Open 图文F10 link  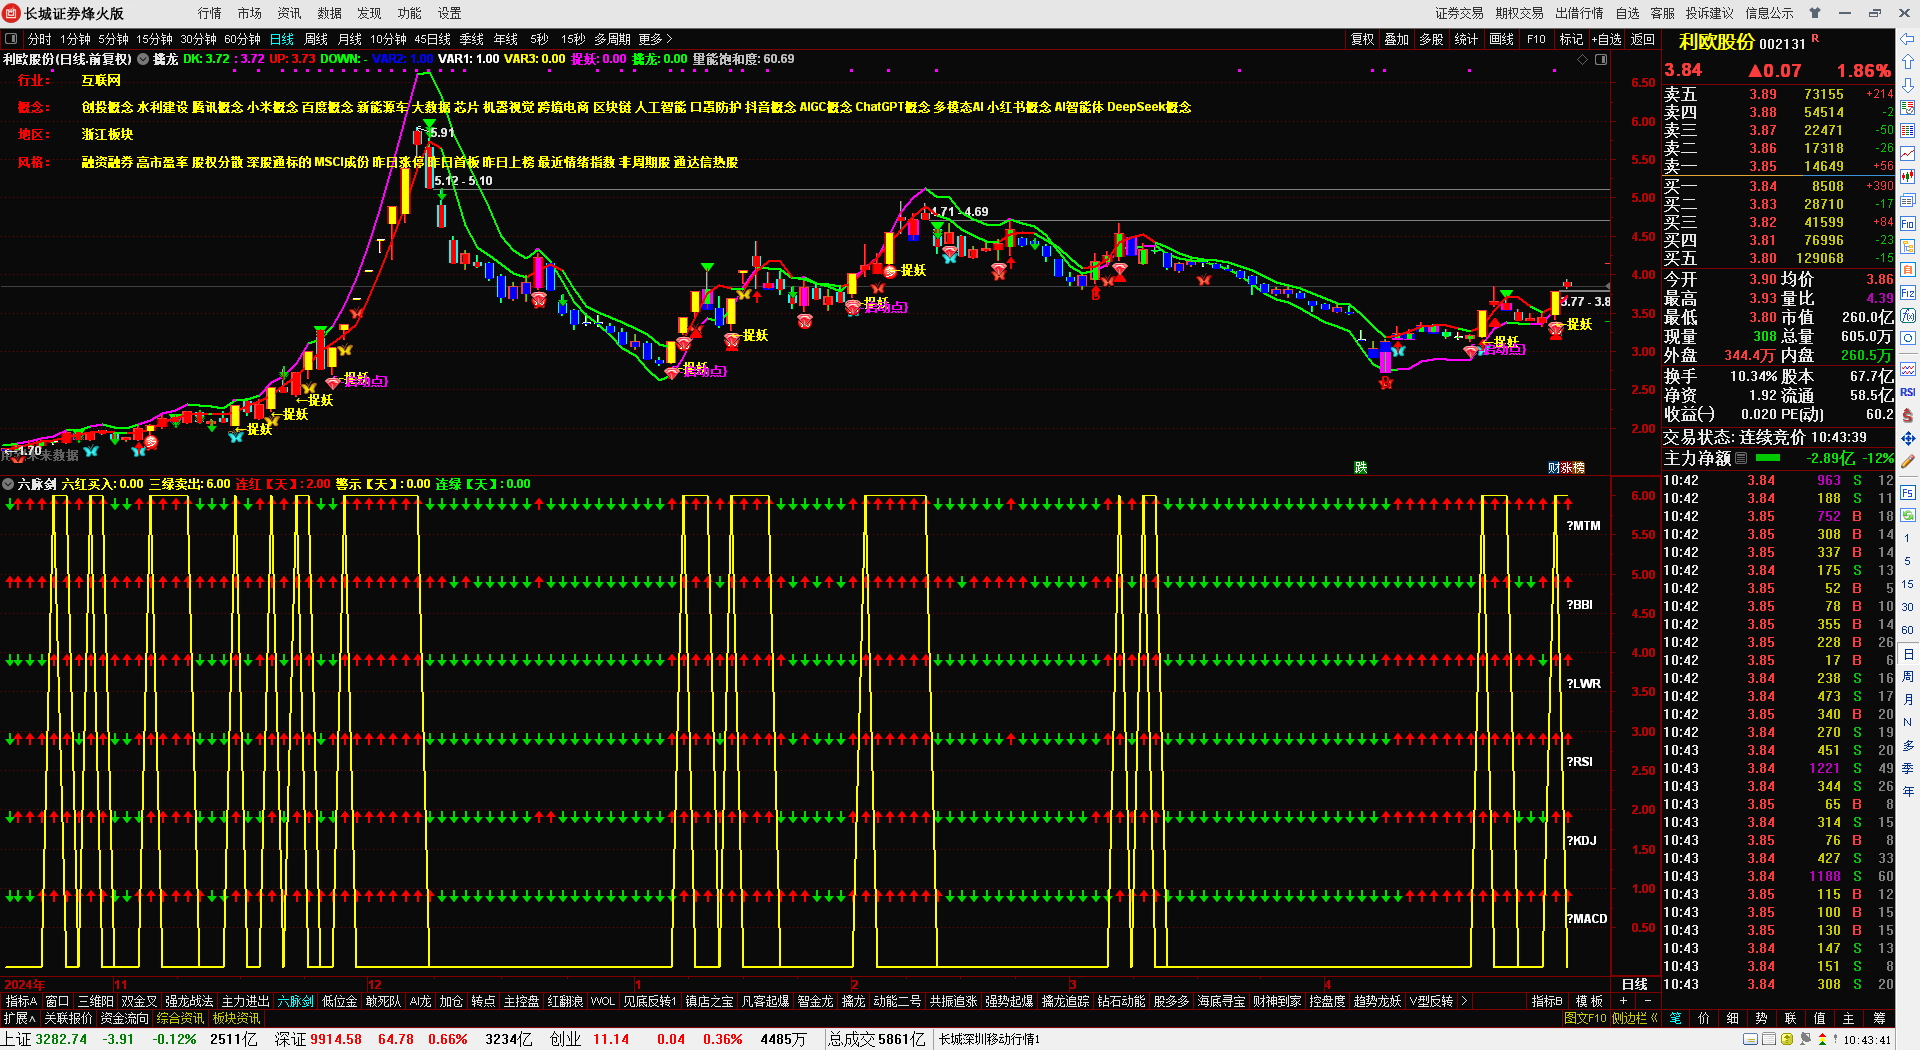tap(1585, 1018)
